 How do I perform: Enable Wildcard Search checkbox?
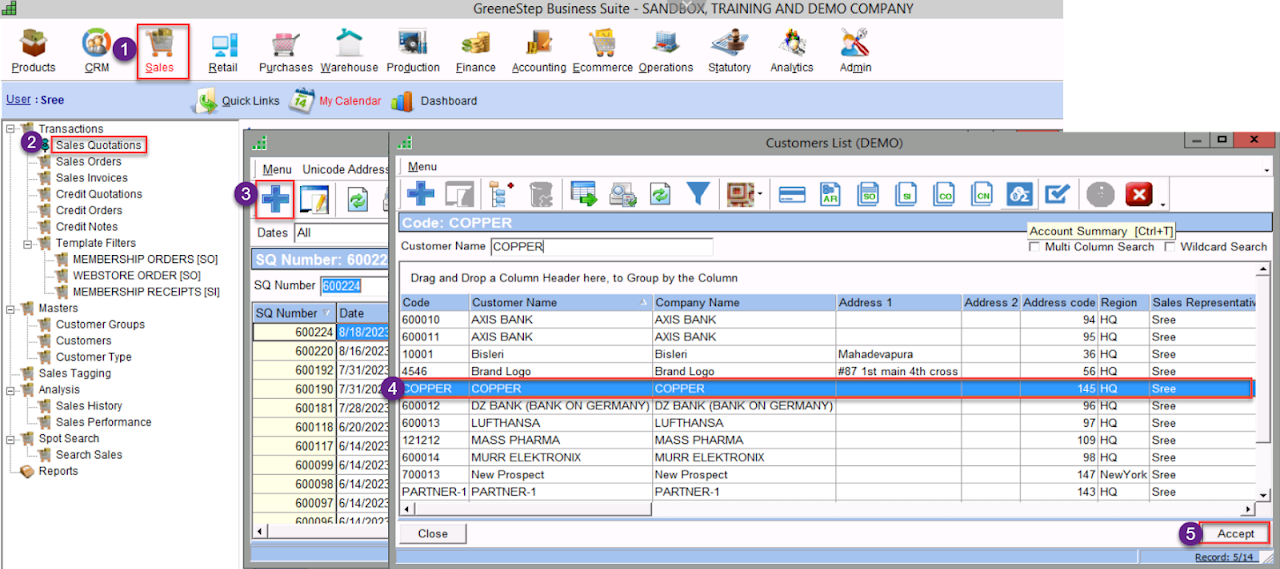pos(1169,247)
